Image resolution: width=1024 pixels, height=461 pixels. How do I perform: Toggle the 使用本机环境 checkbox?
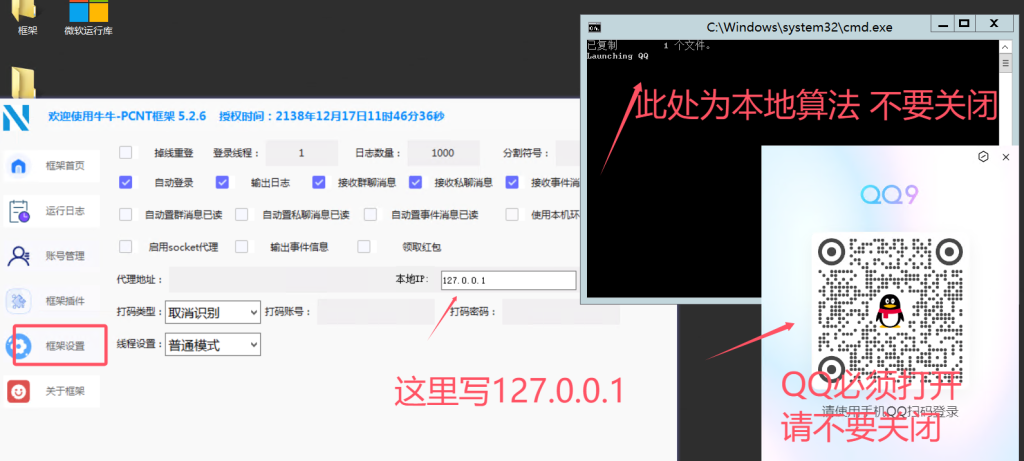(512, 214)
